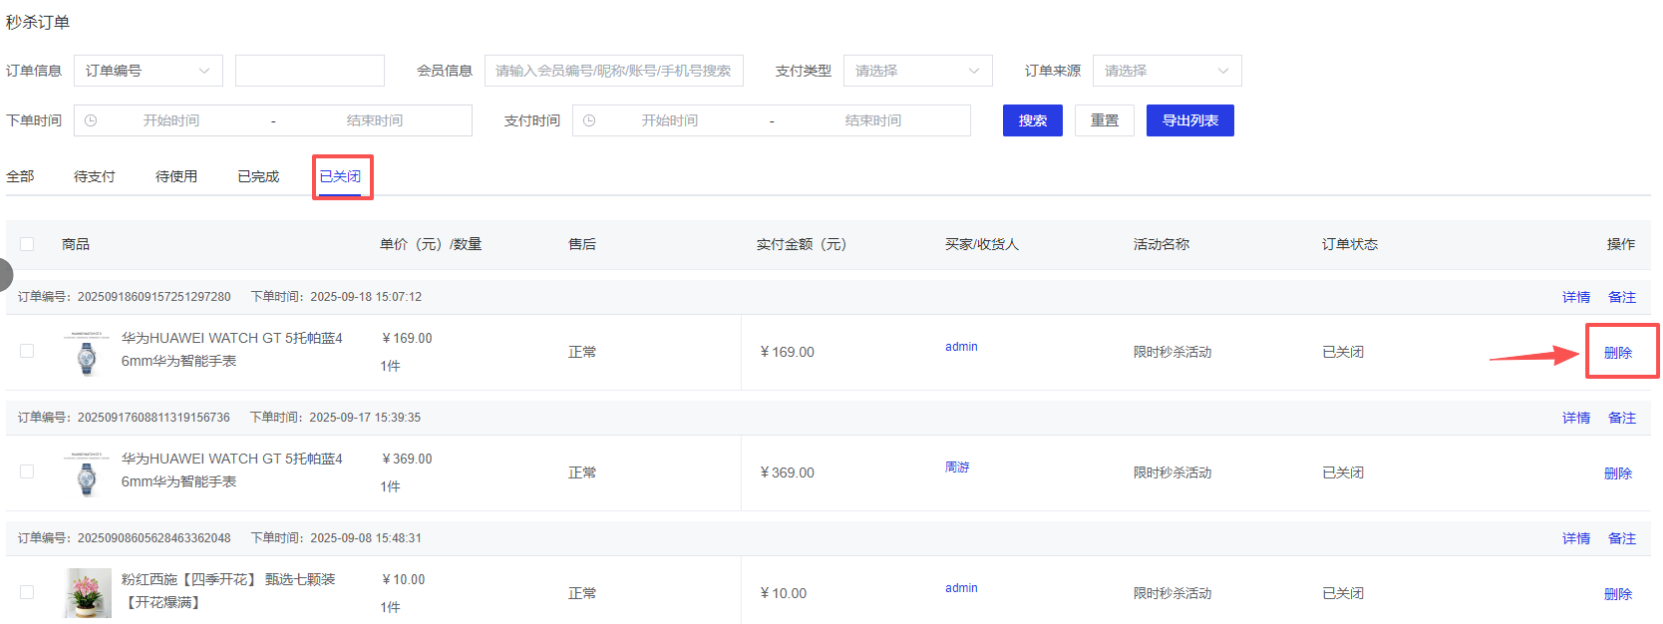The image size is (1663, 624).
Task: Open 详情 for the 2025-09-17 order
Action: click(1575, 418)
